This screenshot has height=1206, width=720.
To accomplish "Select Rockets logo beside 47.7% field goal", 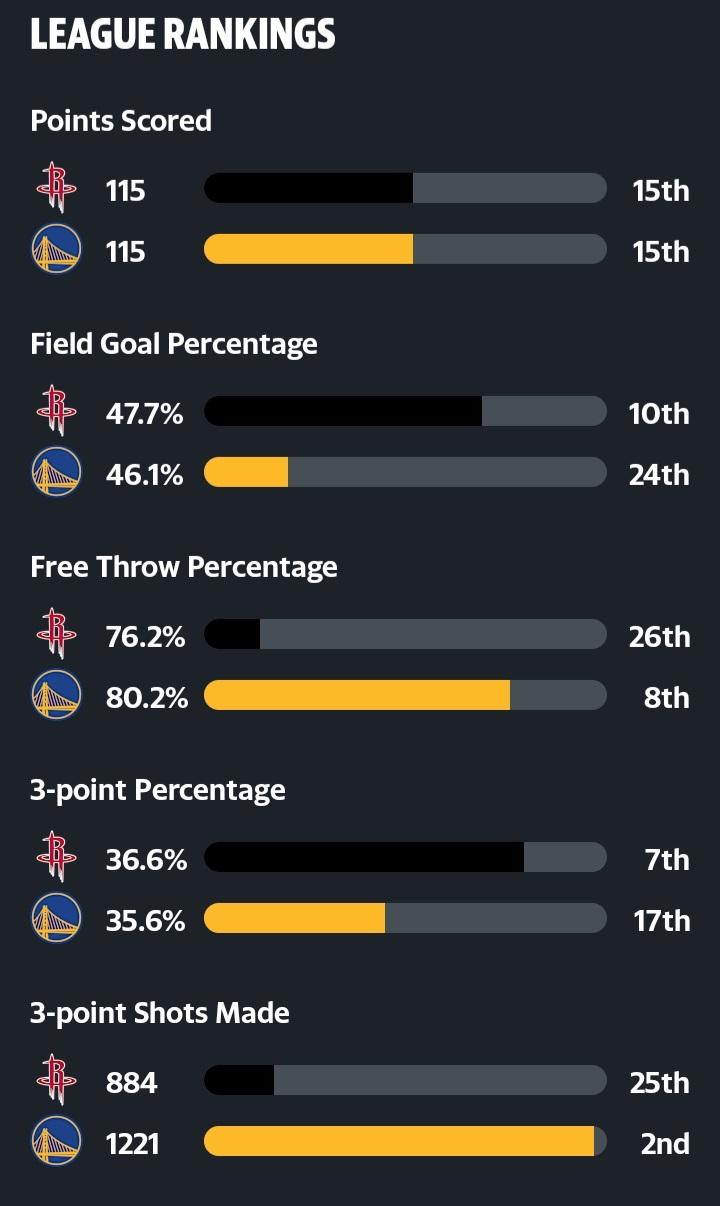I will coord(56,411).
